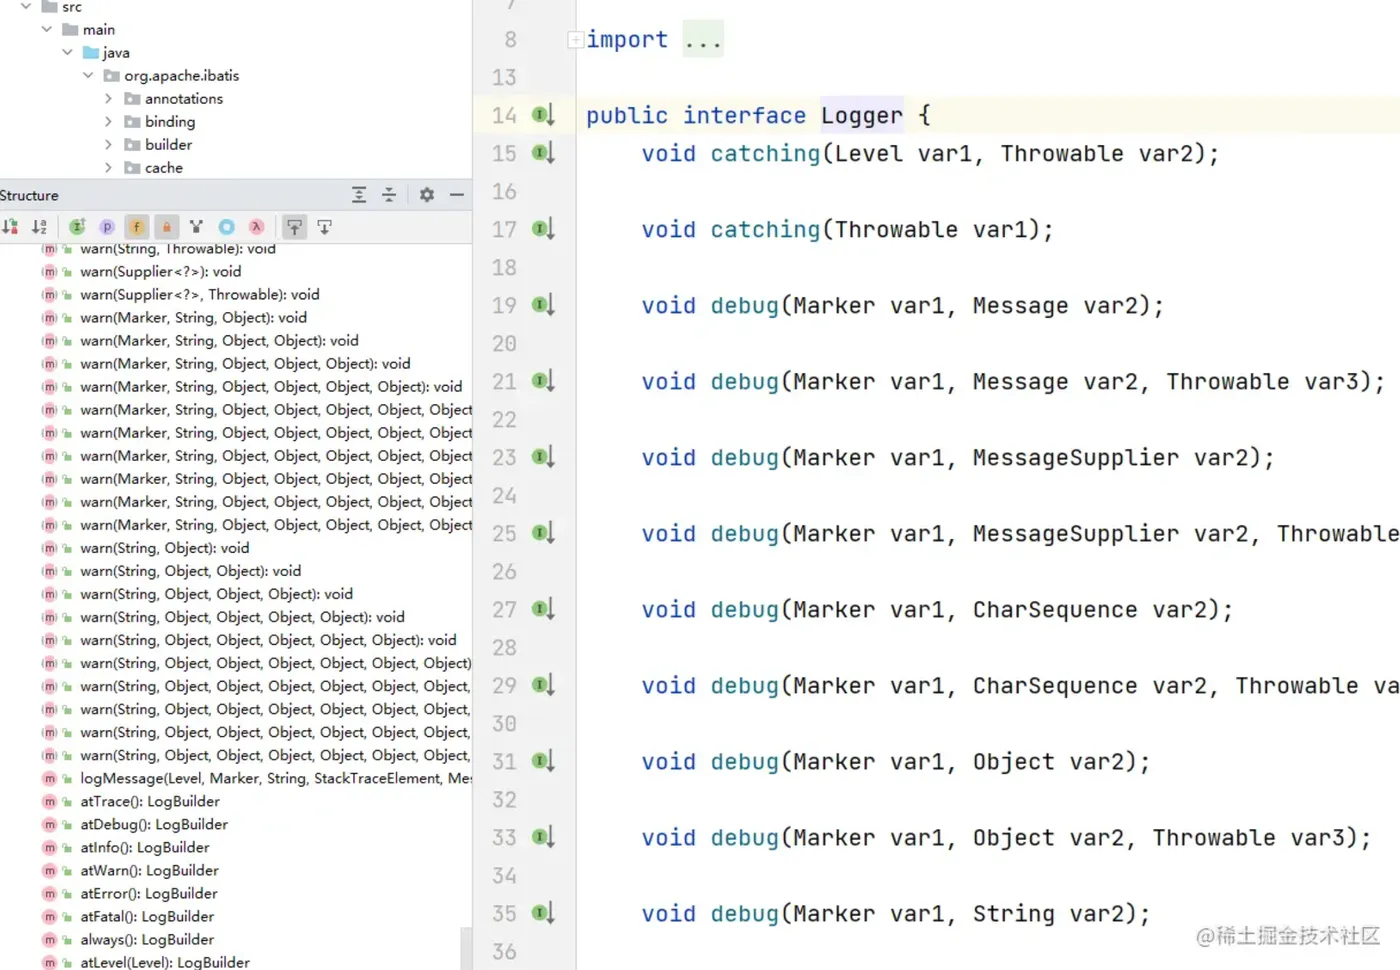
Task: Click CharSequence type on line 27
Action: pyautogui.click(x=1055, y=610)
